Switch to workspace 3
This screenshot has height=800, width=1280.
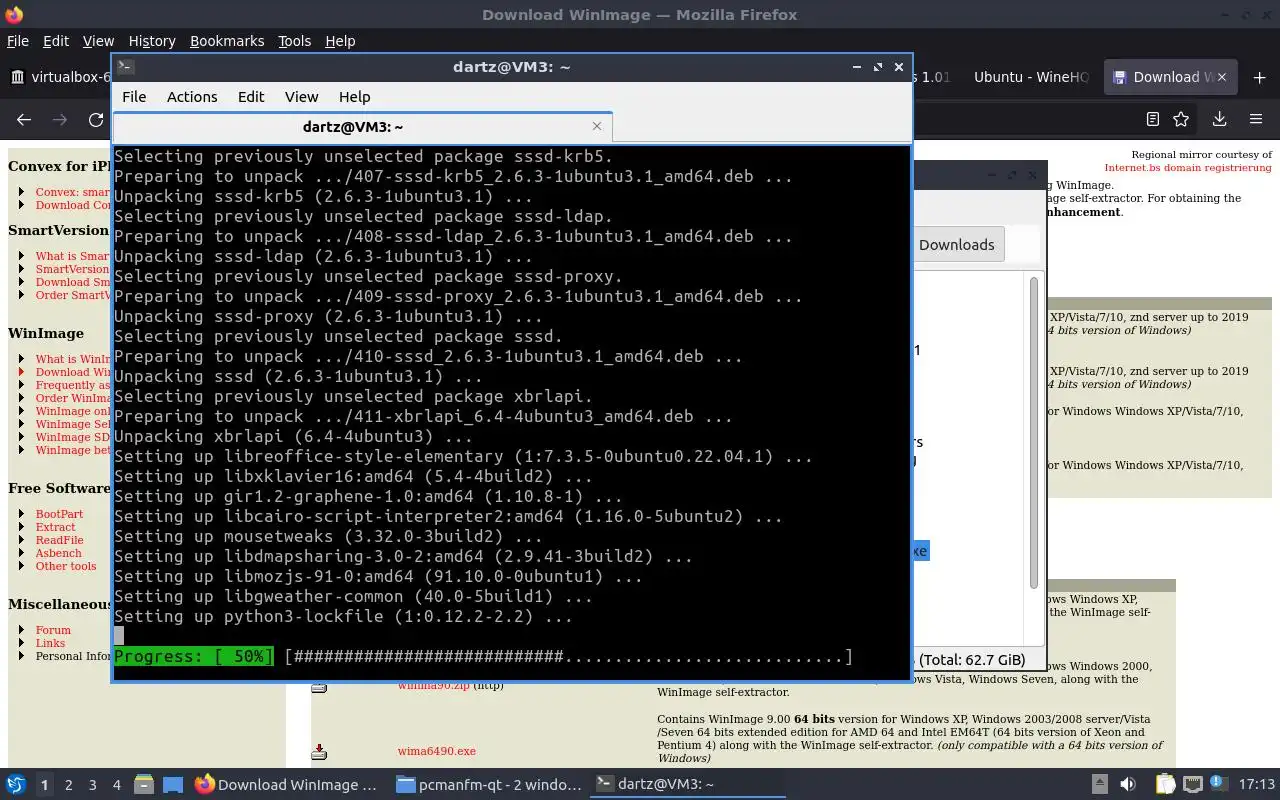pos(92,784)
